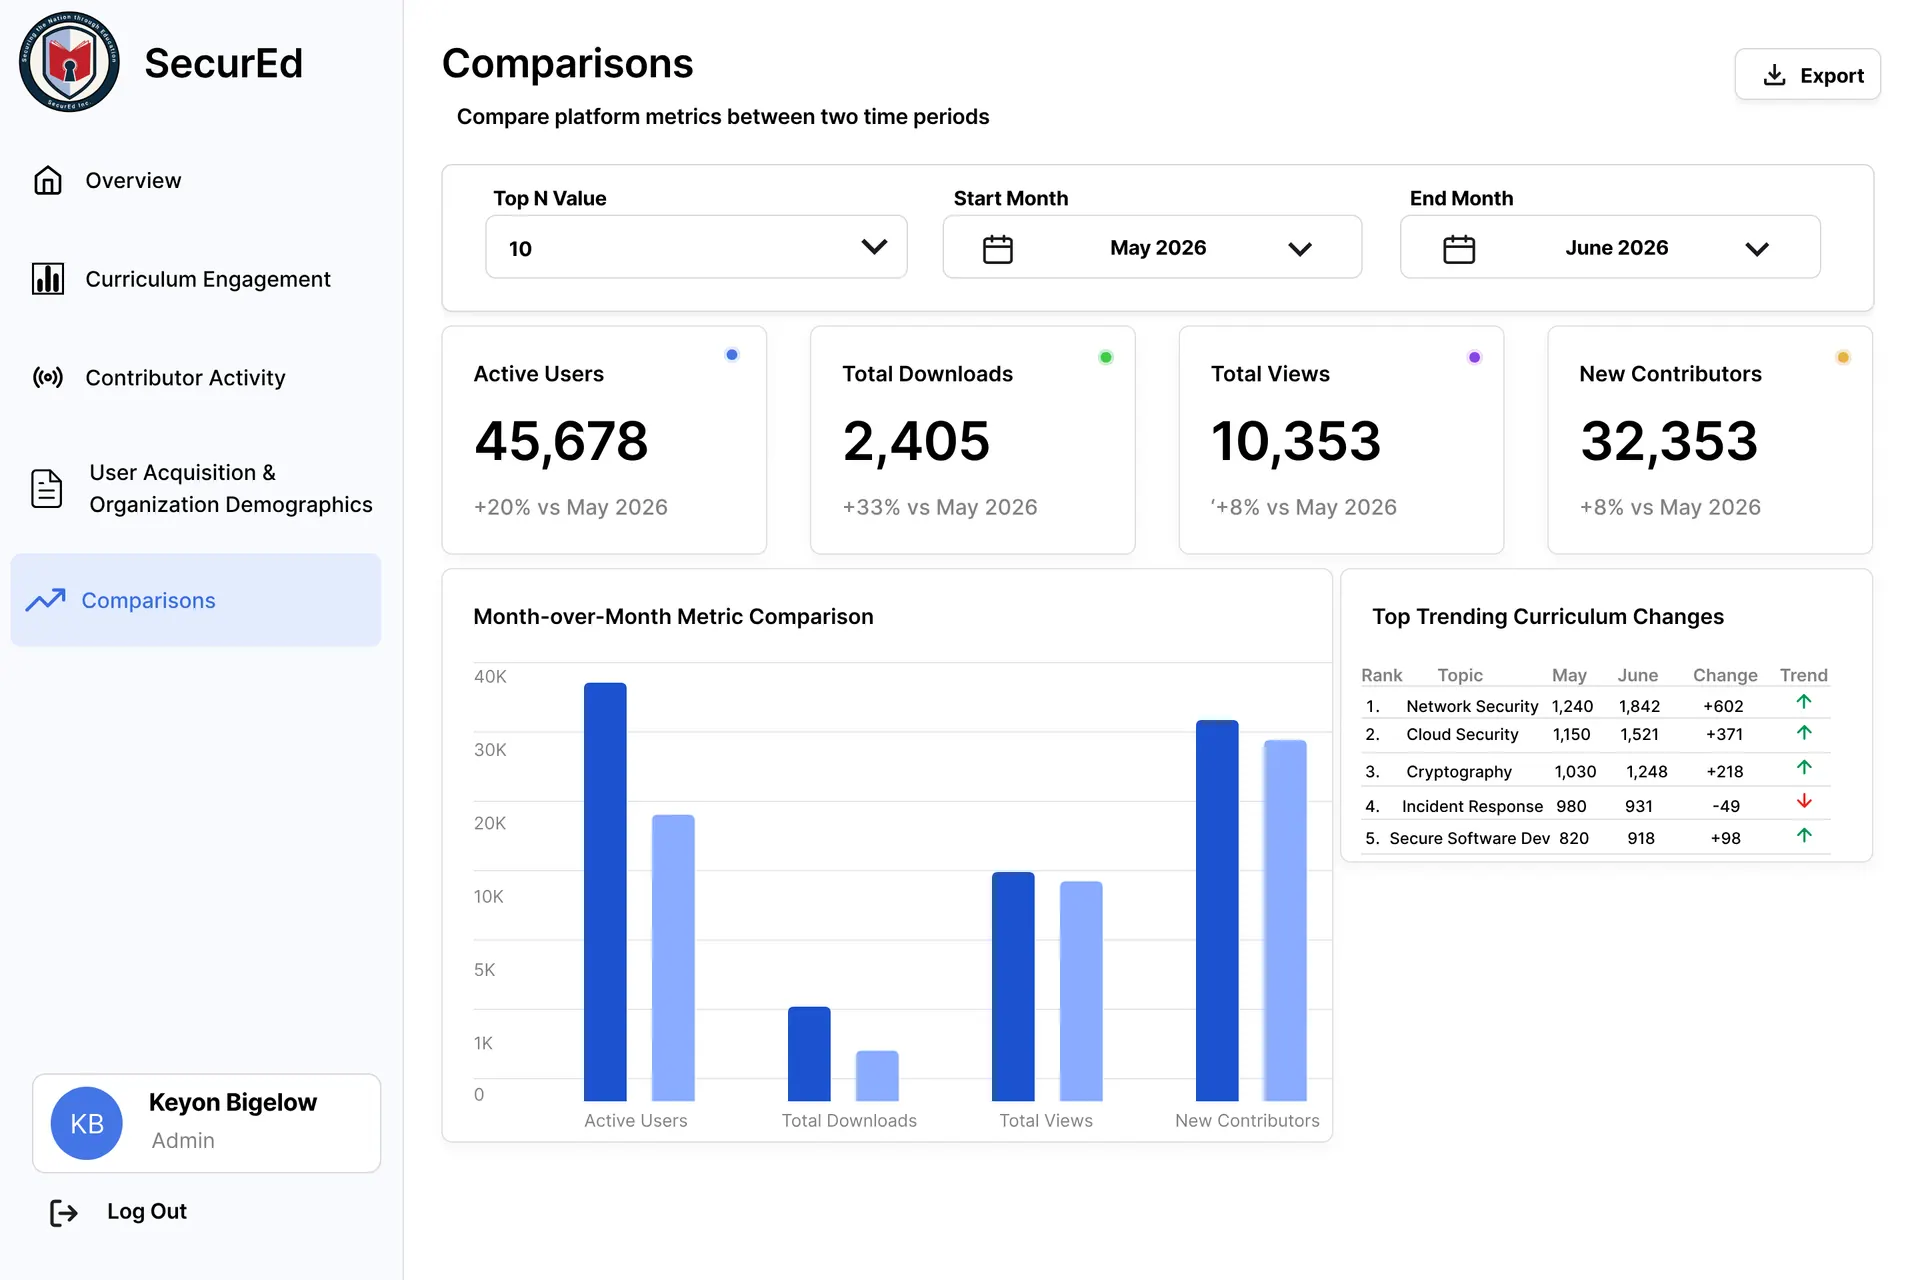Screen dimensions: 1920x1280
Task: Click the Log Out arrow icon
Action: pos(64,1212)
